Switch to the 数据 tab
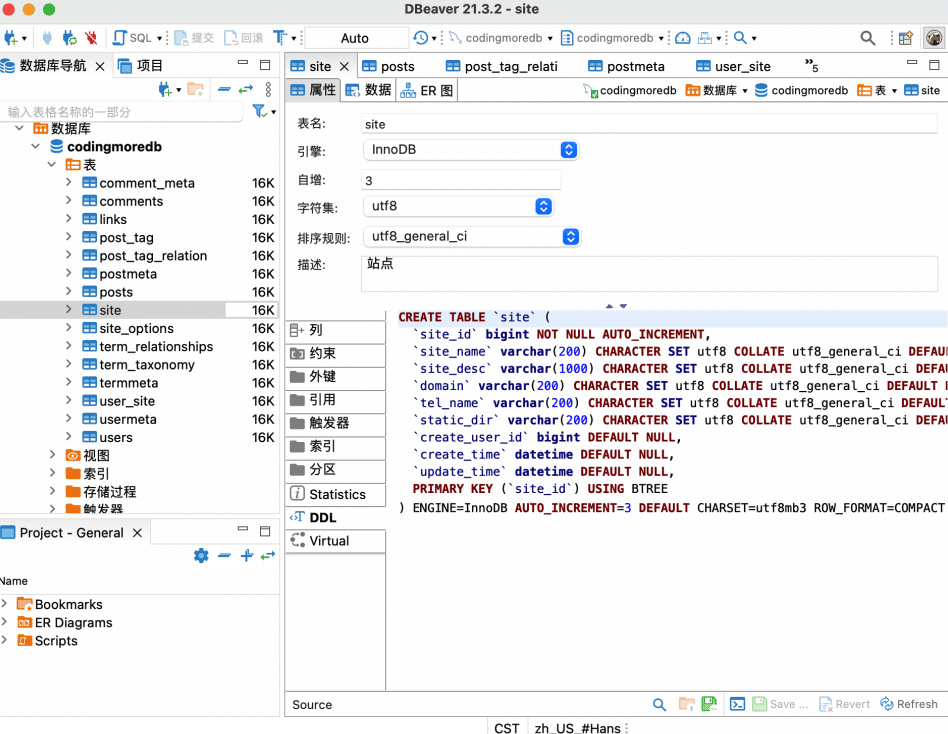 pyautogui.click(x=368, y=90)
